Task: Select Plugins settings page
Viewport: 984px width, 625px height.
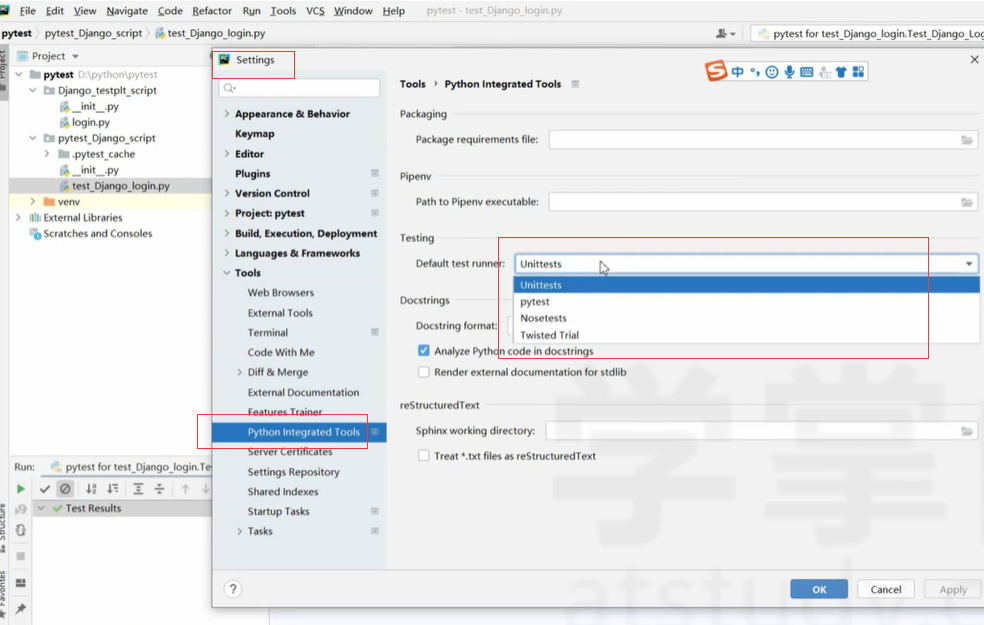Action: (x=252, y=174)
